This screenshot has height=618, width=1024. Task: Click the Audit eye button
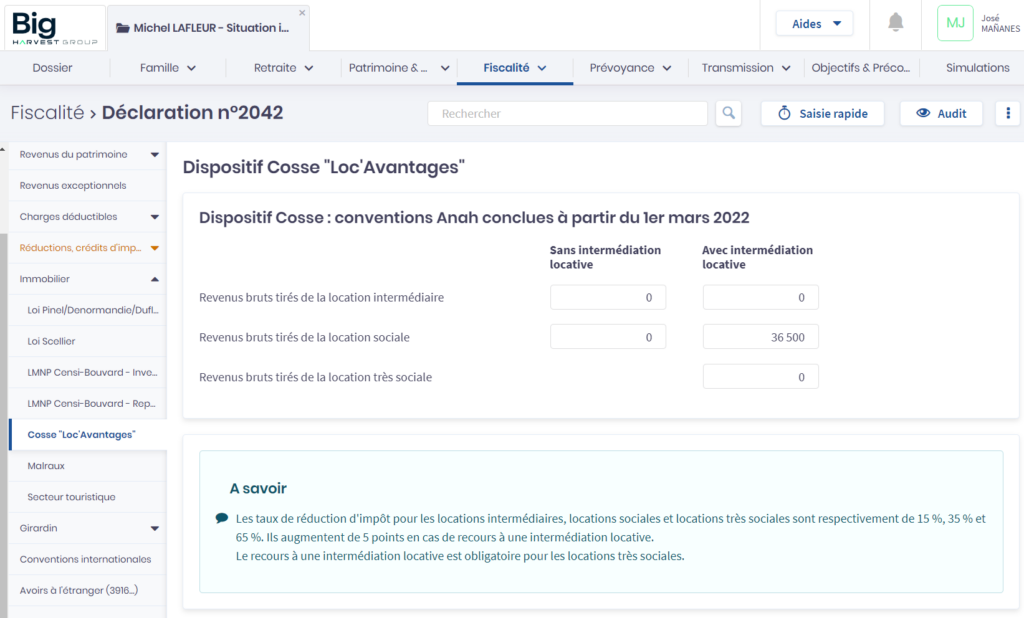tap(941, 113)
